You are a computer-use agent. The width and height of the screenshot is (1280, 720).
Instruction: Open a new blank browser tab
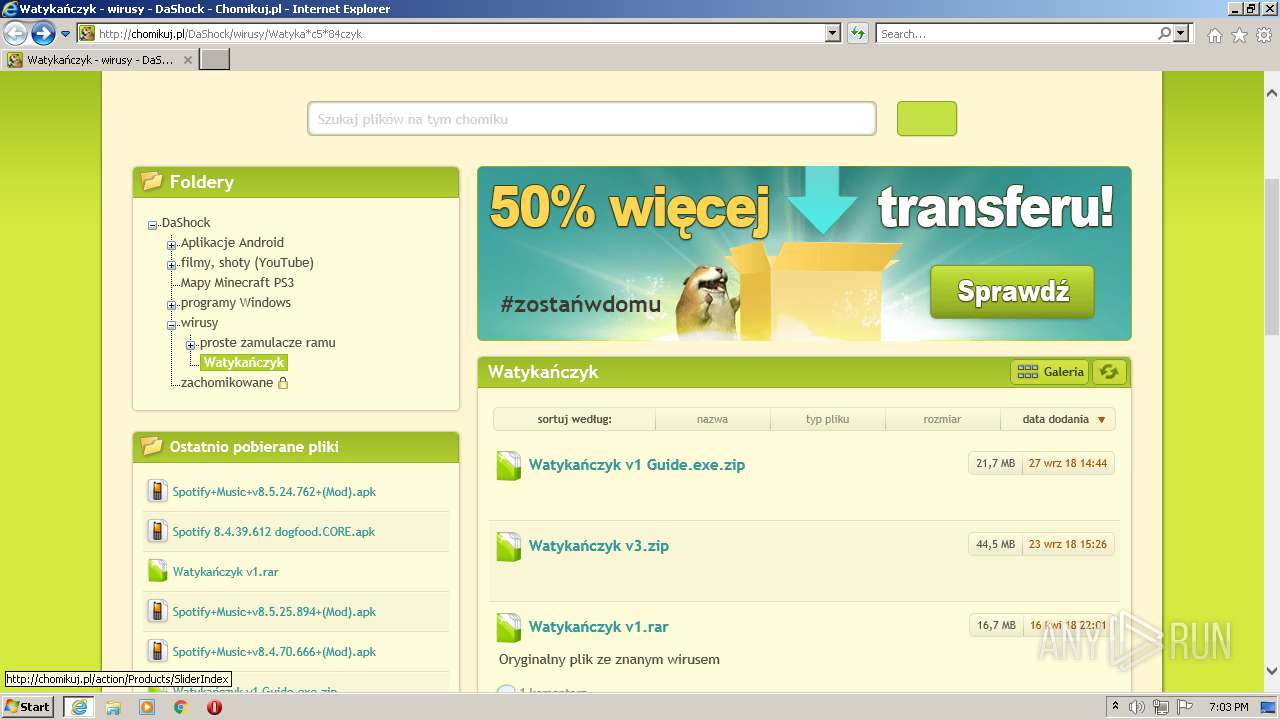click(x=215, y=60)
